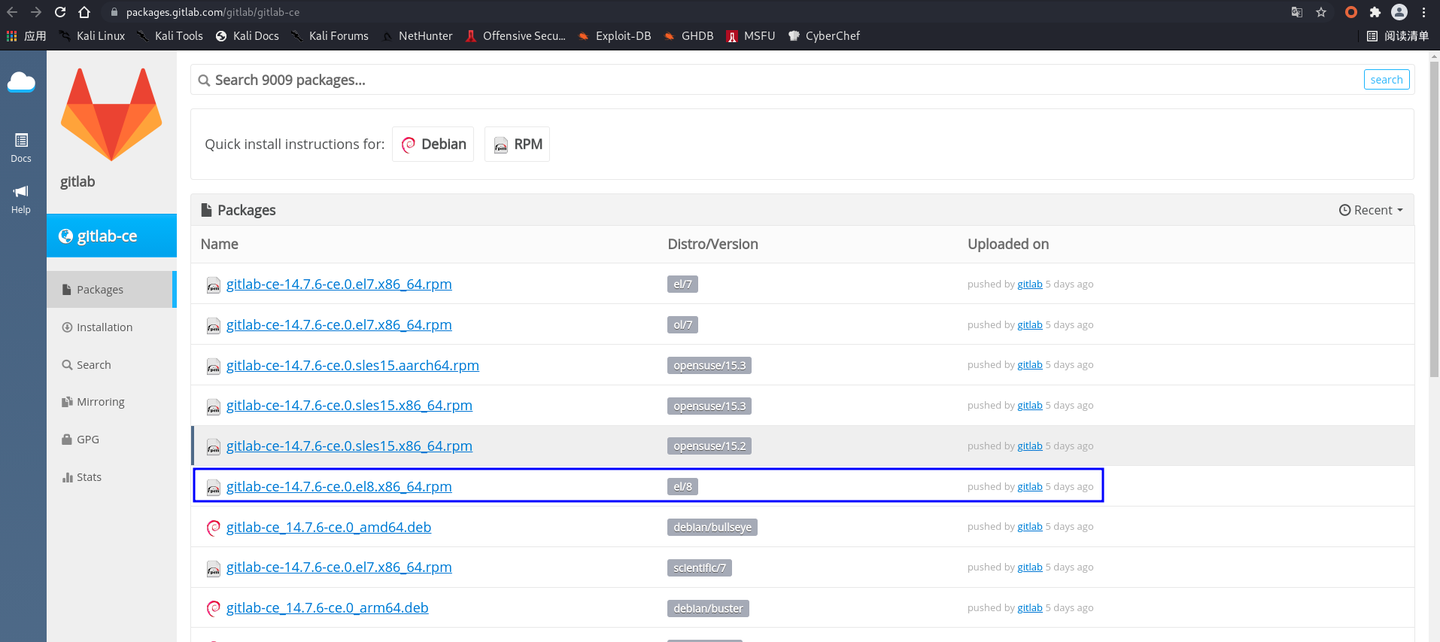The image size is (1440, 642).
Task: Click the browser reload icon
Action: tap(59, 11)
